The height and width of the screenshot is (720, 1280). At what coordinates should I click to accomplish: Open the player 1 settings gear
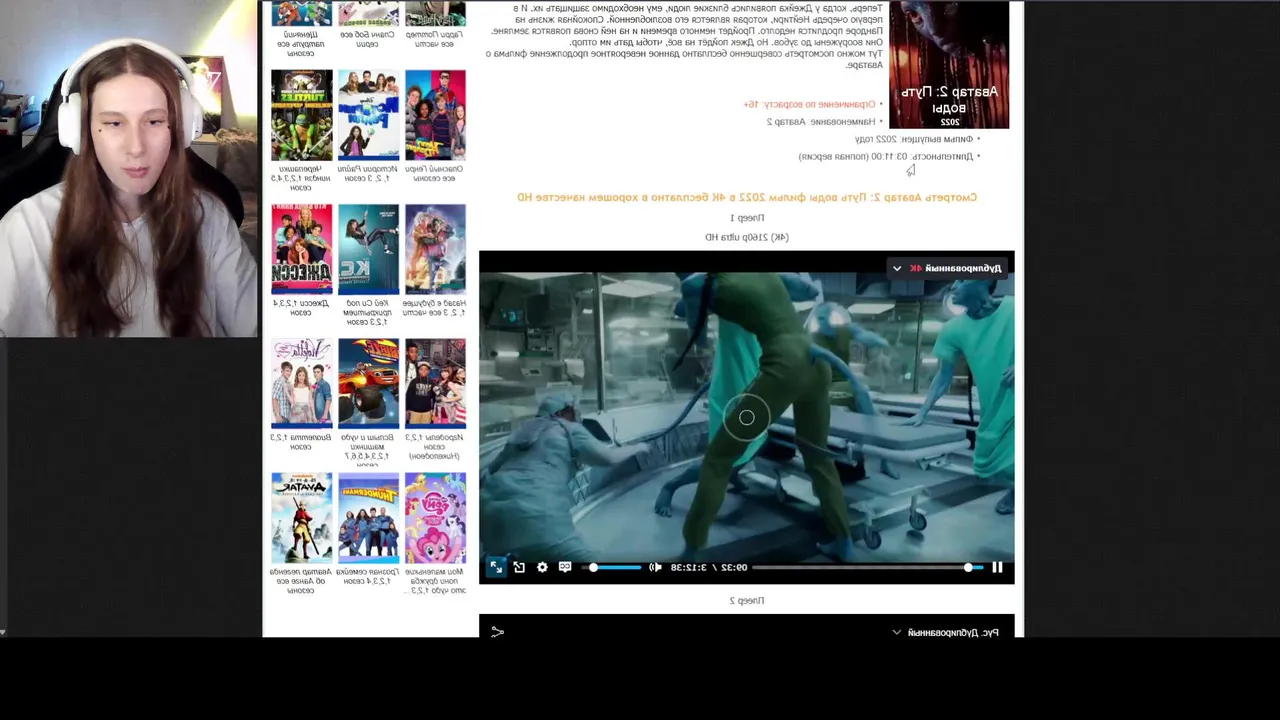click(542, 567)
